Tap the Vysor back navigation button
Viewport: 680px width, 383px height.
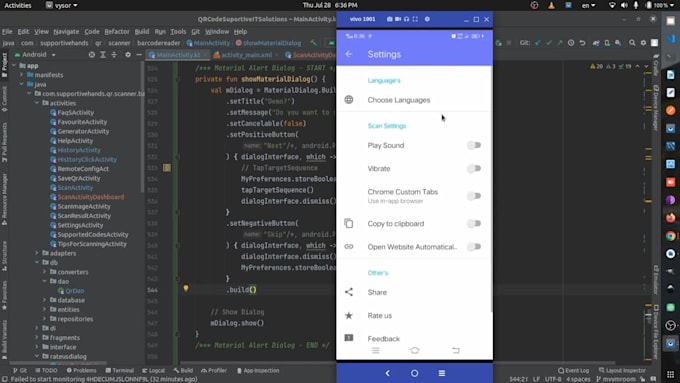388,373
